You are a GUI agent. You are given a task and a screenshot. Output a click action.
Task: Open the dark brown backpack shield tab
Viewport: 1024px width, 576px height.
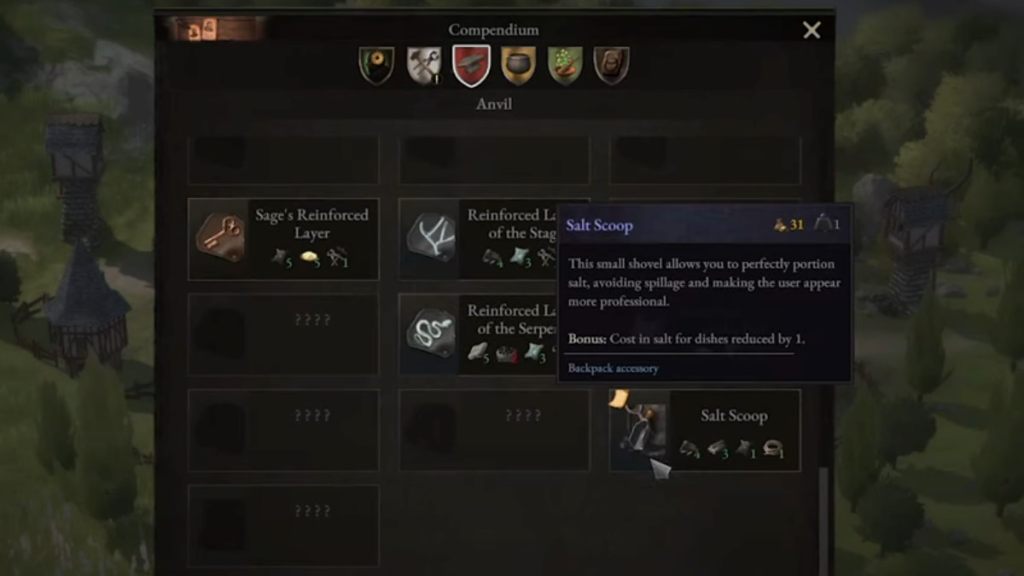[x=612, y=65]
